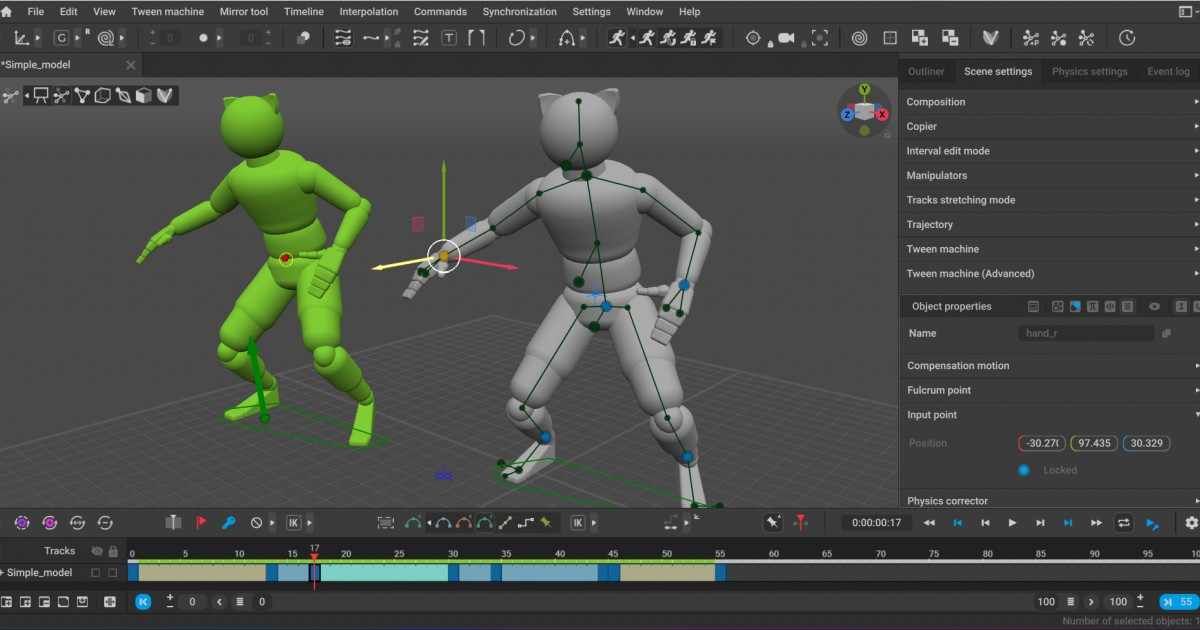This screenshot has width=1200, height=630.
Task: Select the AutoPosing tool in the top toolbar
Action: click(x=618, y=38)
